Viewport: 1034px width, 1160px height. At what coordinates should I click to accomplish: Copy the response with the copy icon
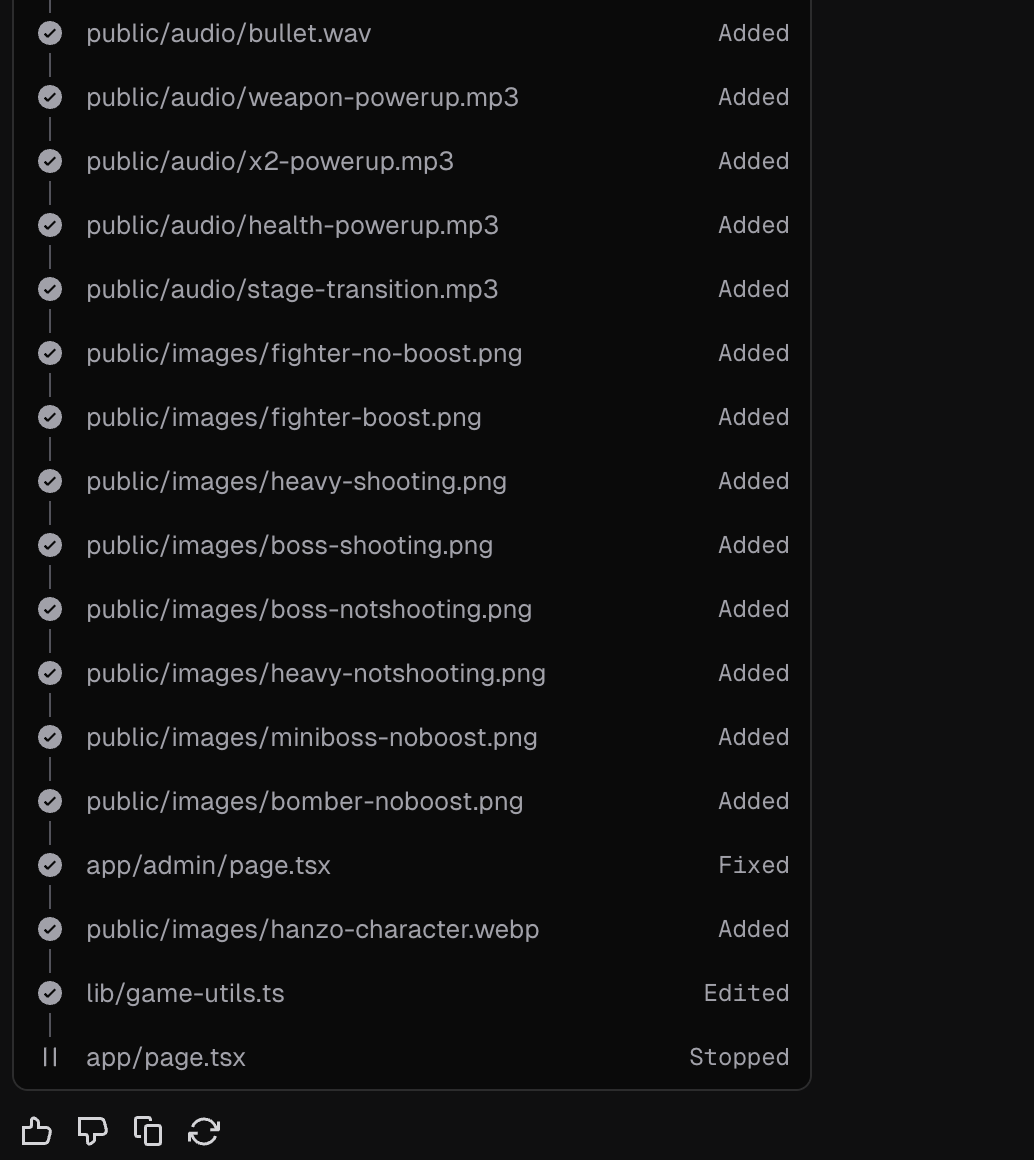coord(148,1131)
